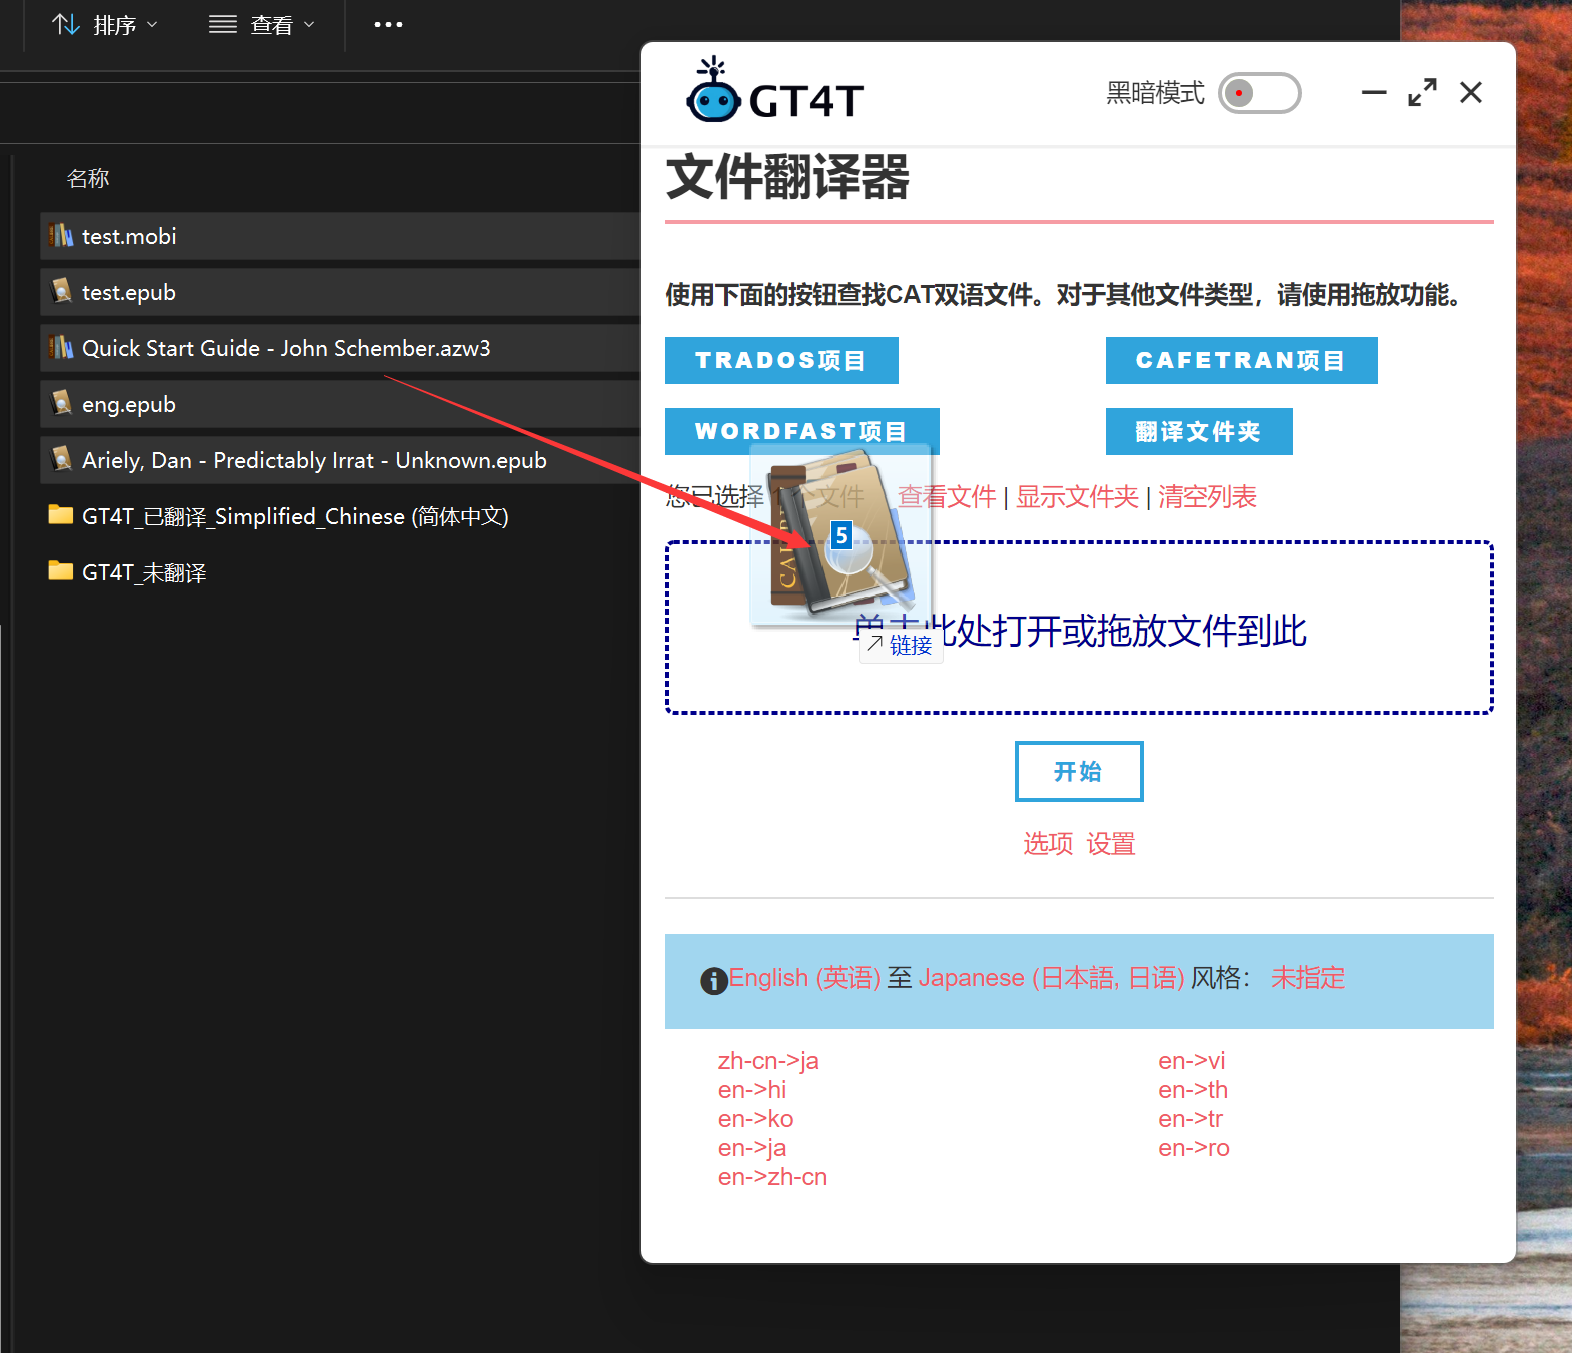
Task: Click the test.epub file icon
Action: point(61,292)
